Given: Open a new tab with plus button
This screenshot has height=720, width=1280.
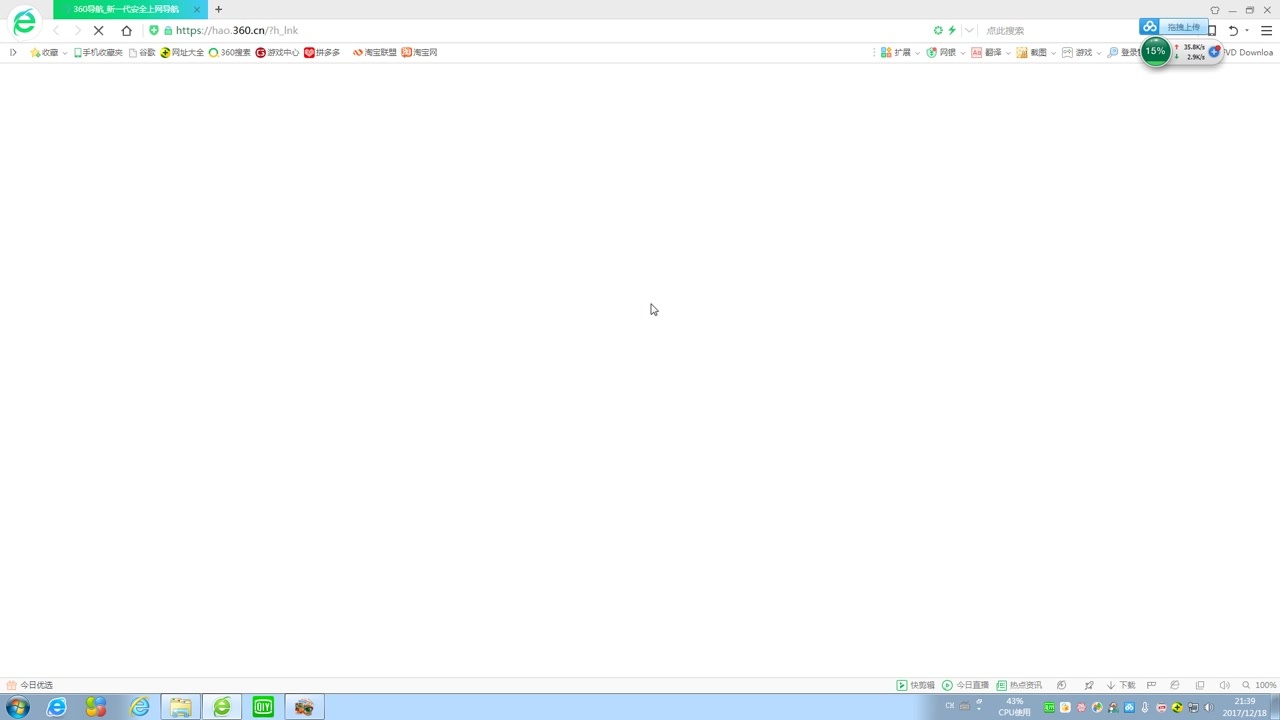Looking at the screenshot, I should click(x=218, y=10).
